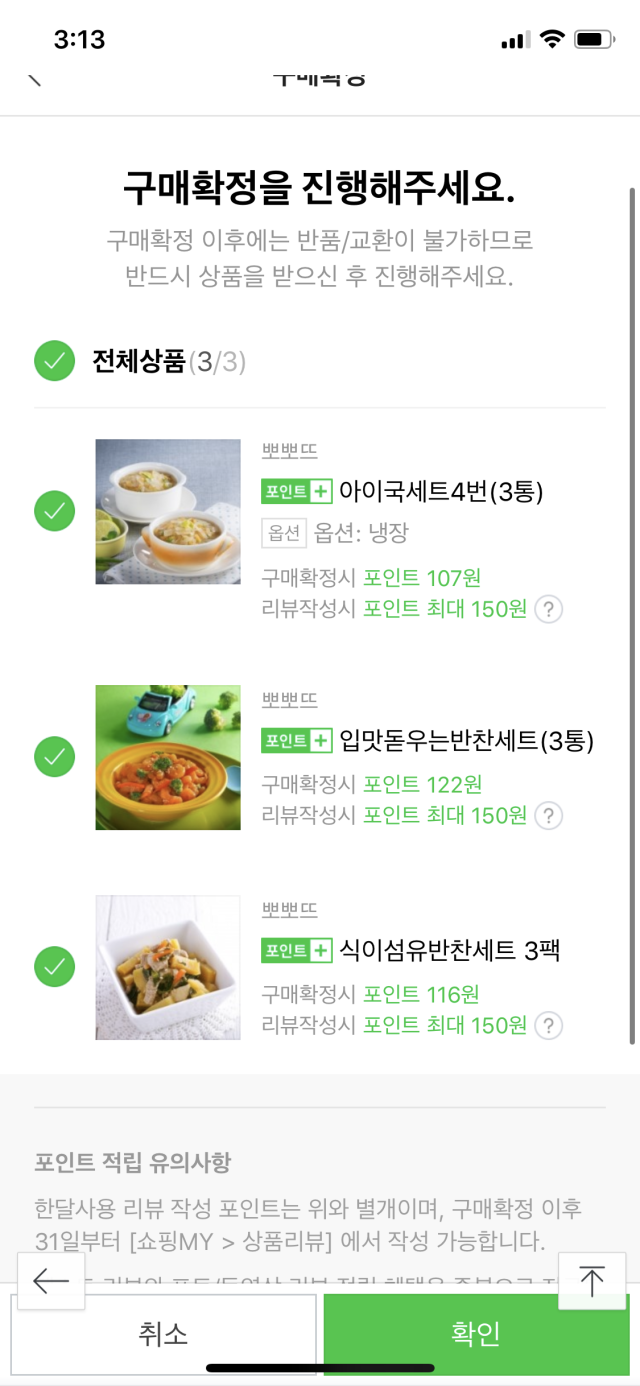The image size is (640, 1386).
Task: Open review points help for 입맛돋우는반찬세트
Action: tap(548, 816)
